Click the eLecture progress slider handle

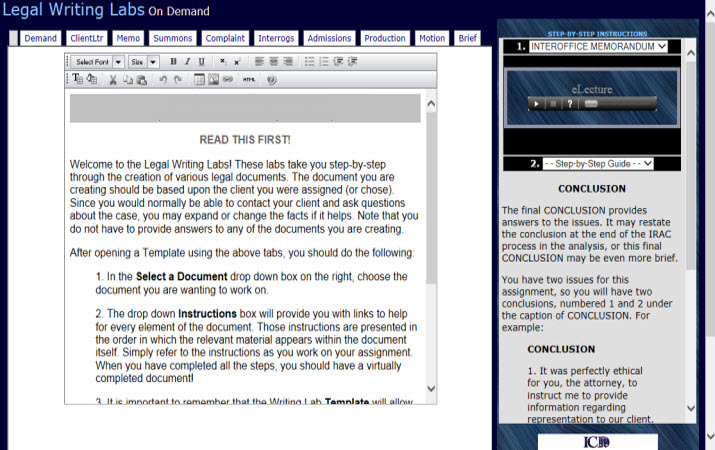coord(591,104)
